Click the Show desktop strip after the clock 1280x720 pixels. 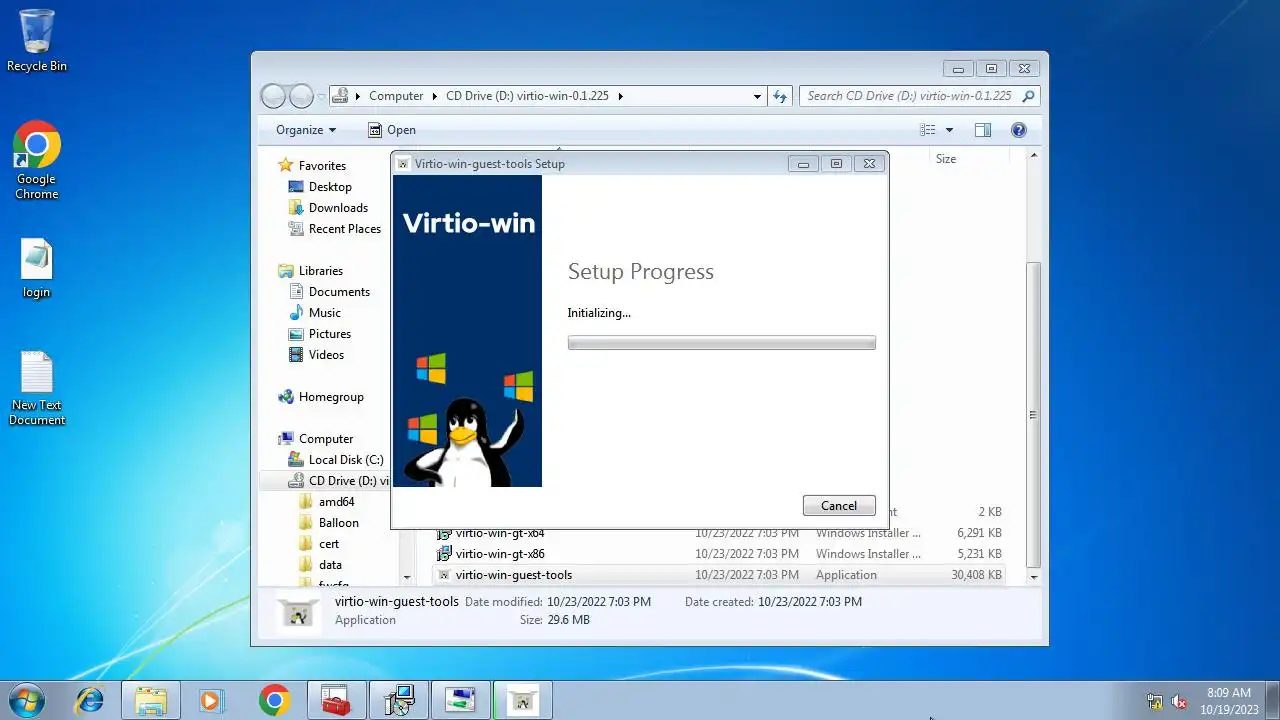pos(1272,700)
